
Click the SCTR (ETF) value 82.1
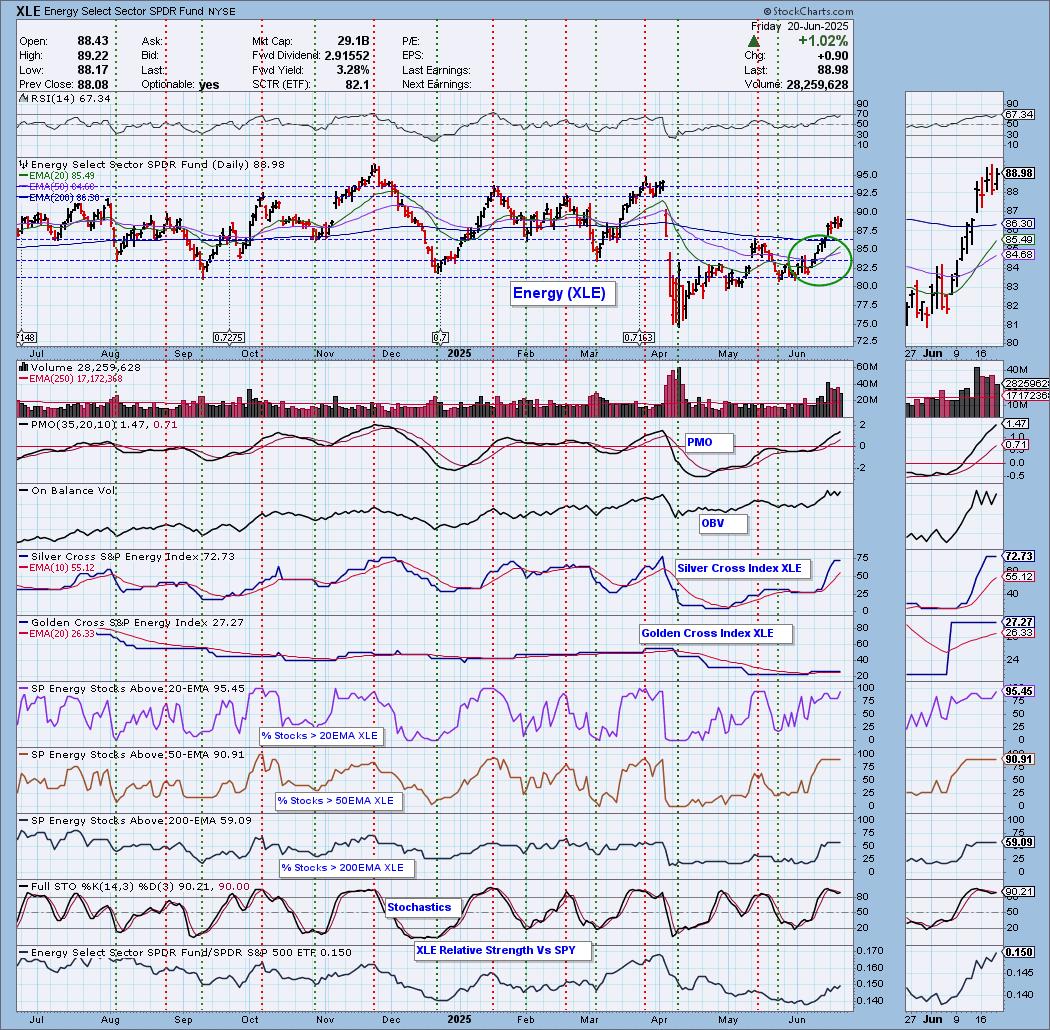(x=357, y=85)
